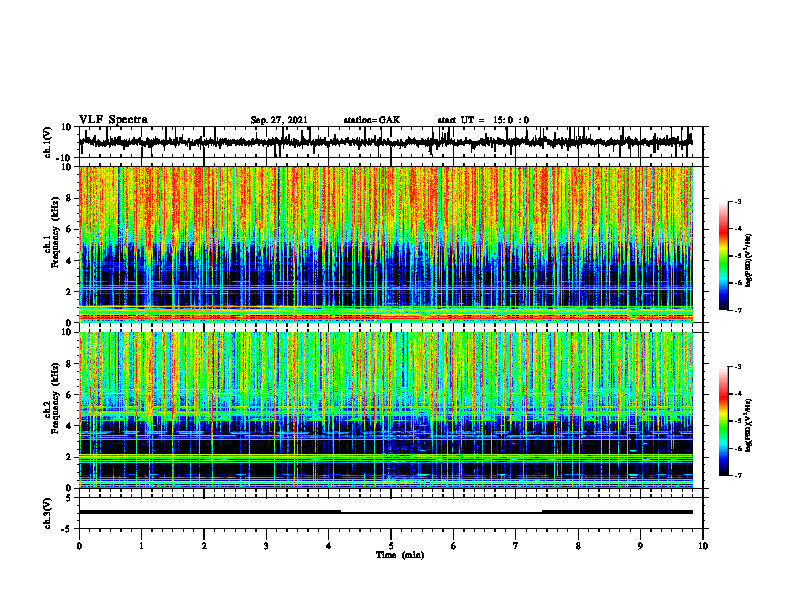The width and height of the screenshot is (792, 612).
Task: Select the date text "Sep. 27, 2021"
Action: click(x=279, y=120)
